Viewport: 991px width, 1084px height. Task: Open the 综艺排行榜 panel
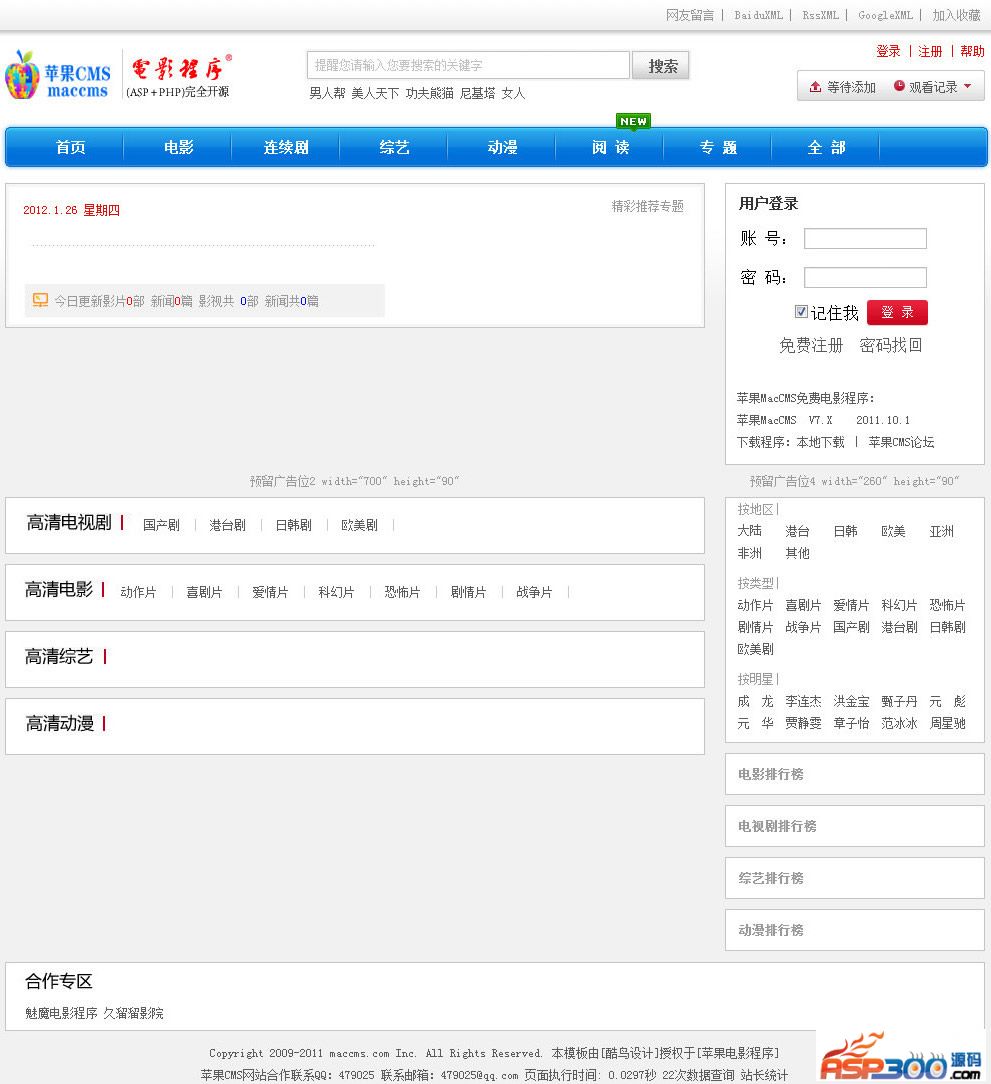(855, 878)
